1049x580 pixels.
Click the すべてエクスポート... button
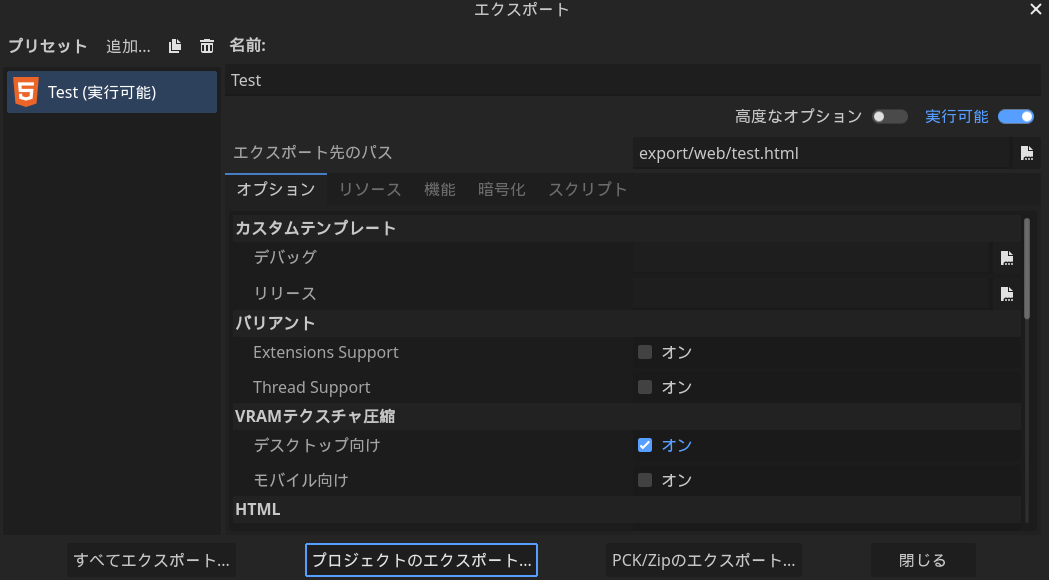point(151,560)
